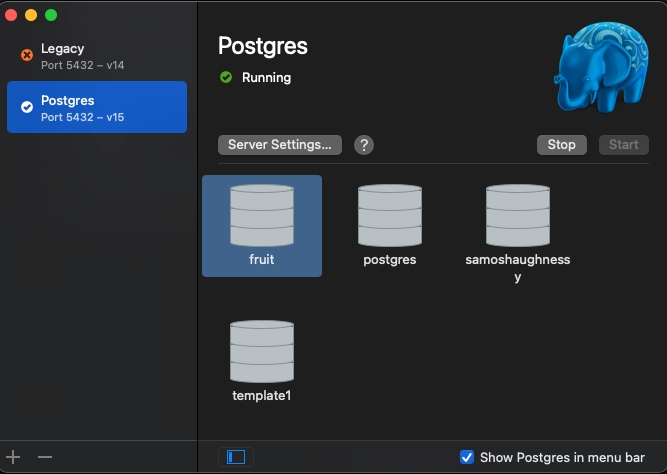Remove selected server with minus icon

[45, 457]
